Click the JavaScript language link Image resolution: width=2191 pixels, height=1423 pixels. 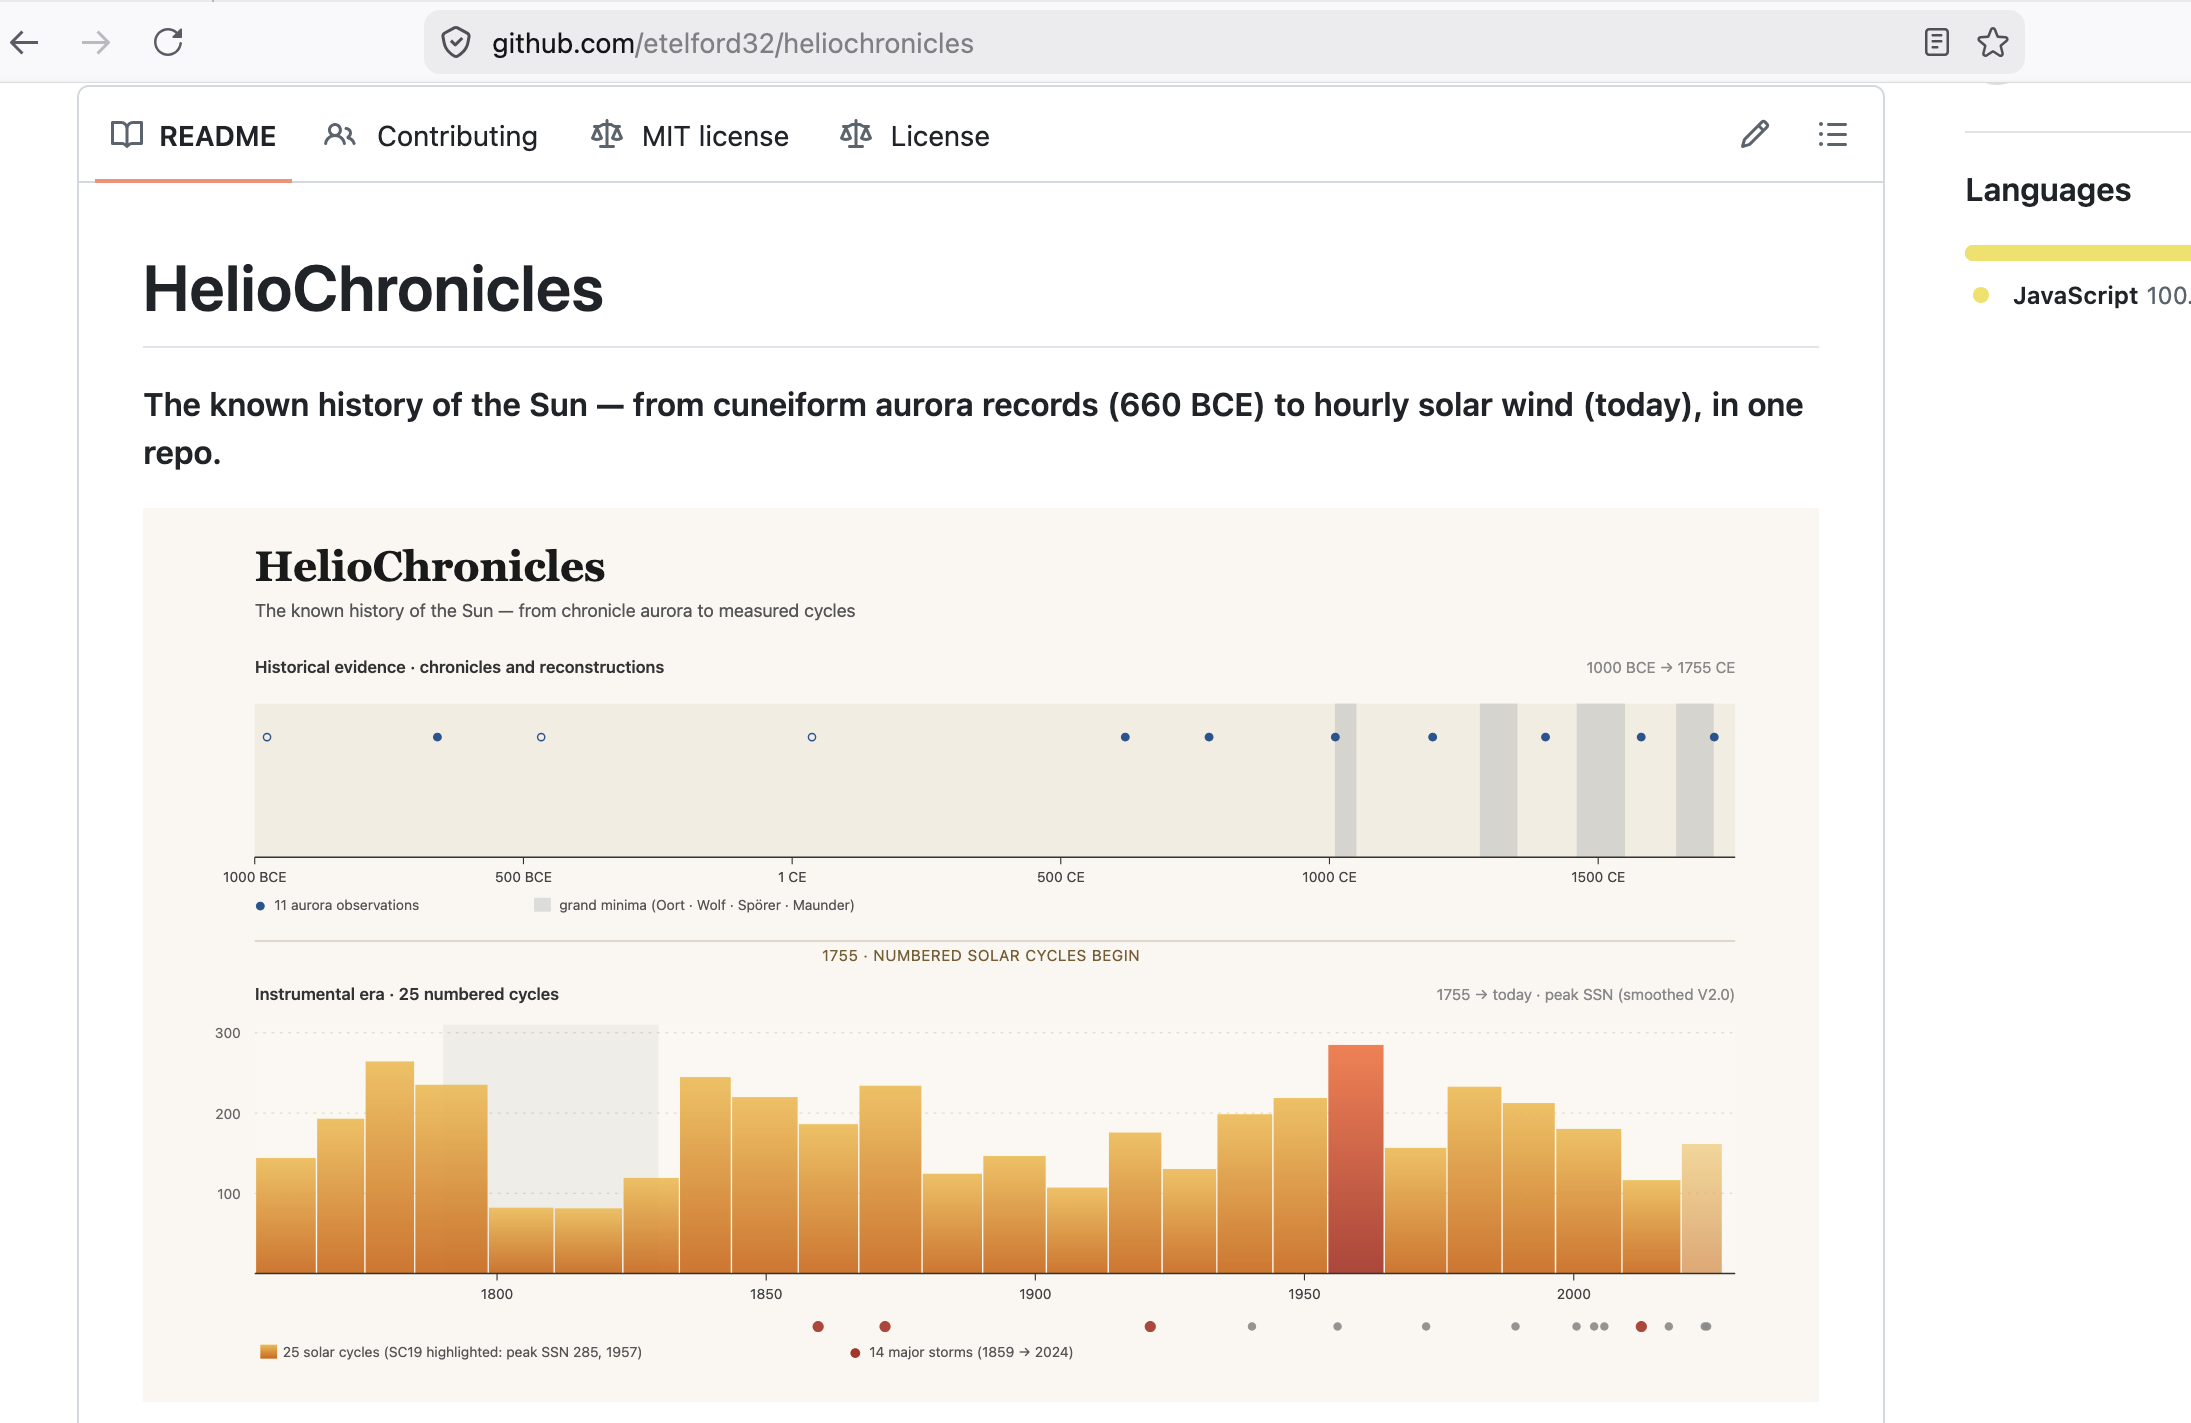tap(2075, 295)
